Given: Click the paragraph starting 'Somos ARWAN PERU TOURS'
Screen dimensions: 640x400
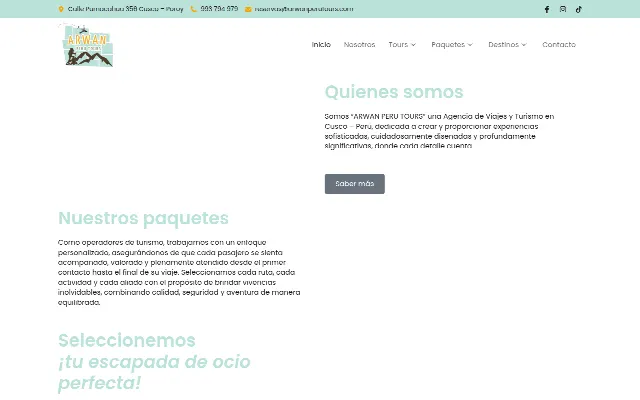Looking at the screenshot, I should coord(440,131).
